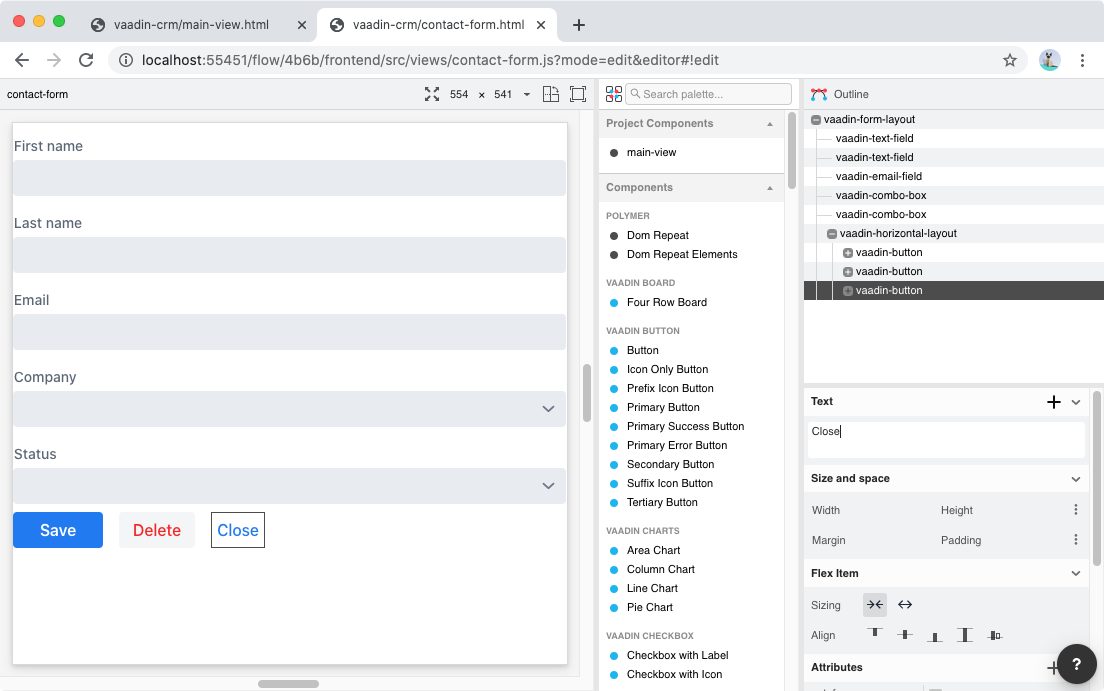Select vaadin-email-field in the Outline tree
Image resolution: width=1104 pixels, height=691 pixels.
878,177
